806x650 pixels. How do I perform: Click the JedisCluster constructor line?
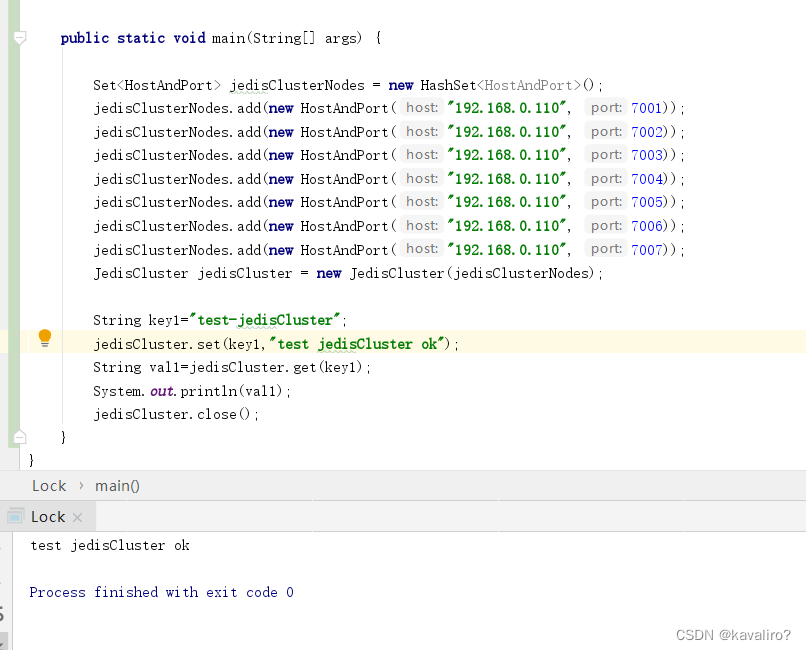pos(347,274)
